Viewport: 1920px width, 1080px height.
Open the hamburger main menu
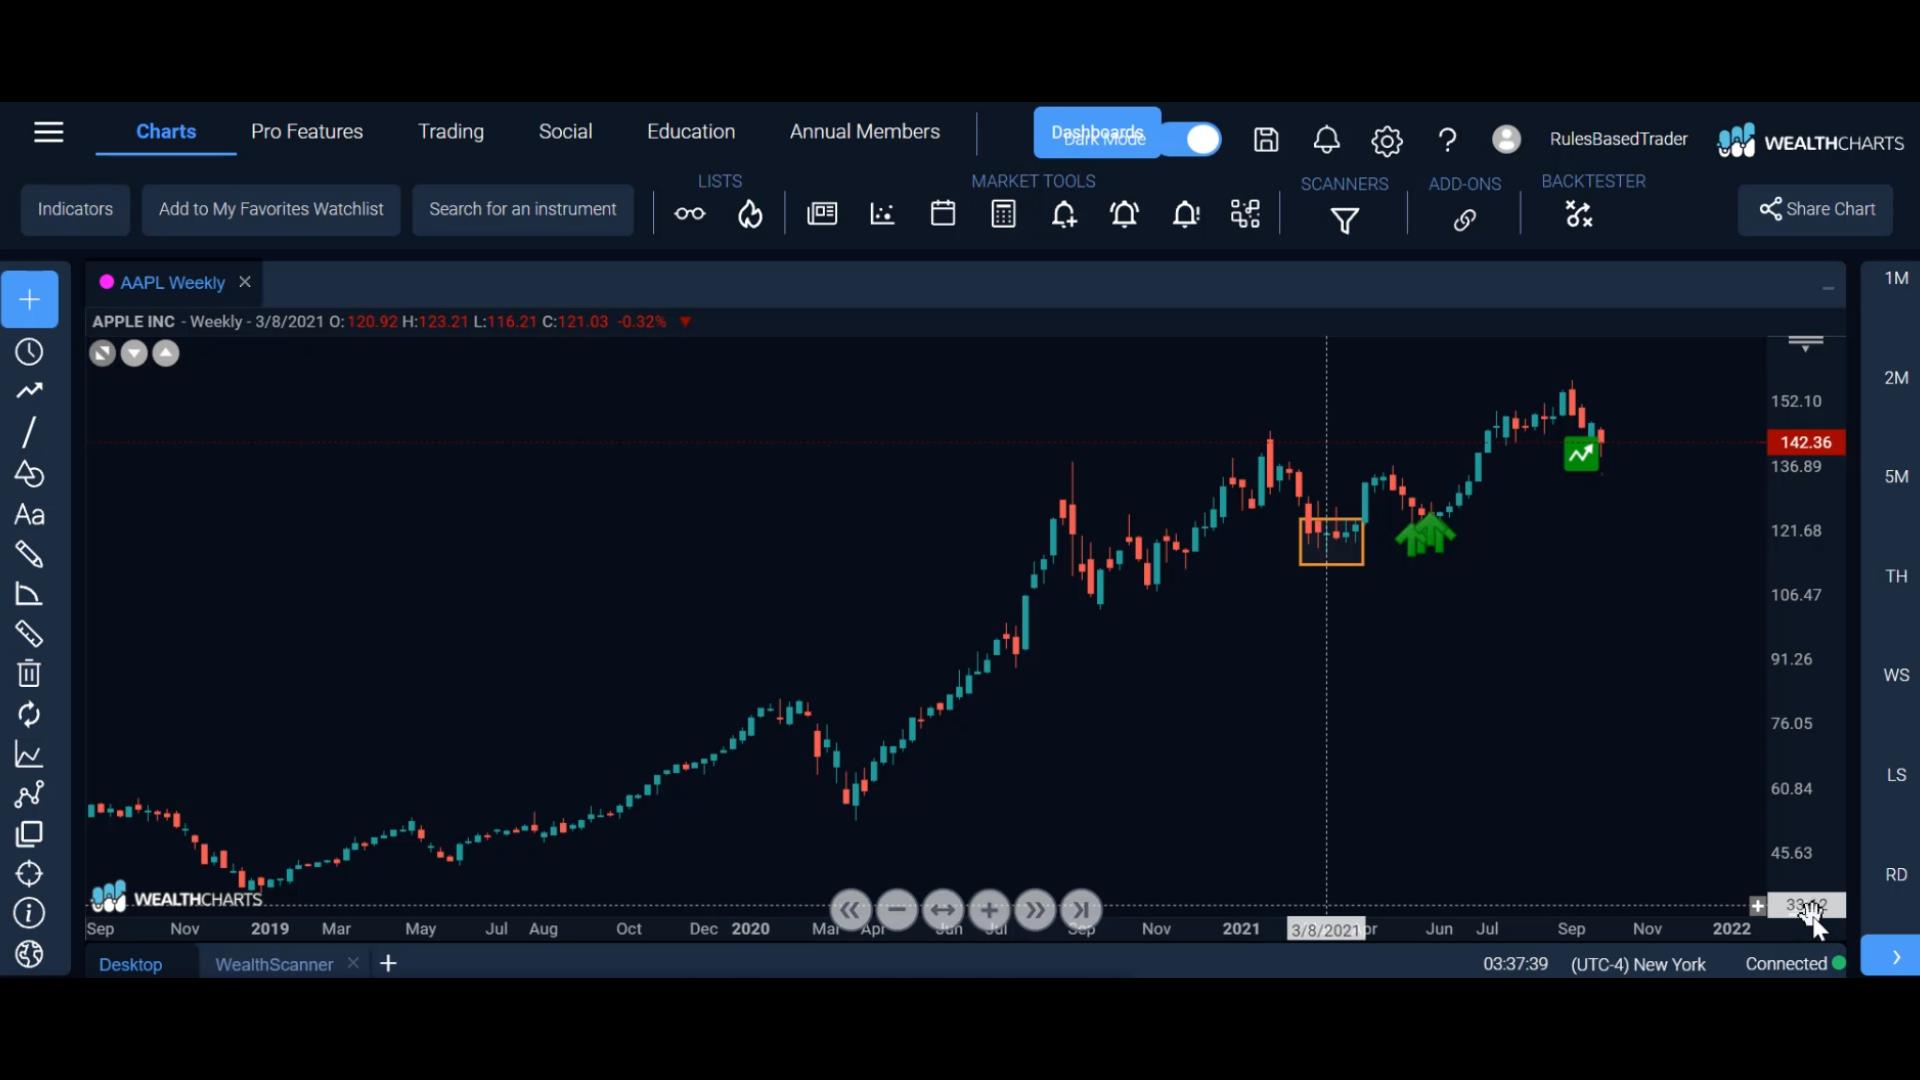tap(48, 132)
